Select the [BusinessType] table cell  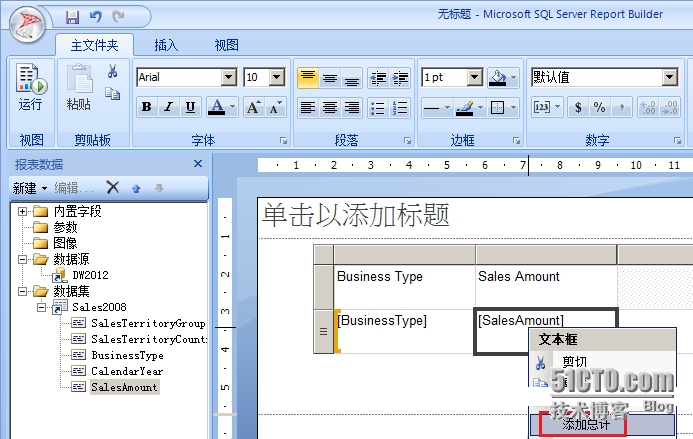(x=404, y=331)
